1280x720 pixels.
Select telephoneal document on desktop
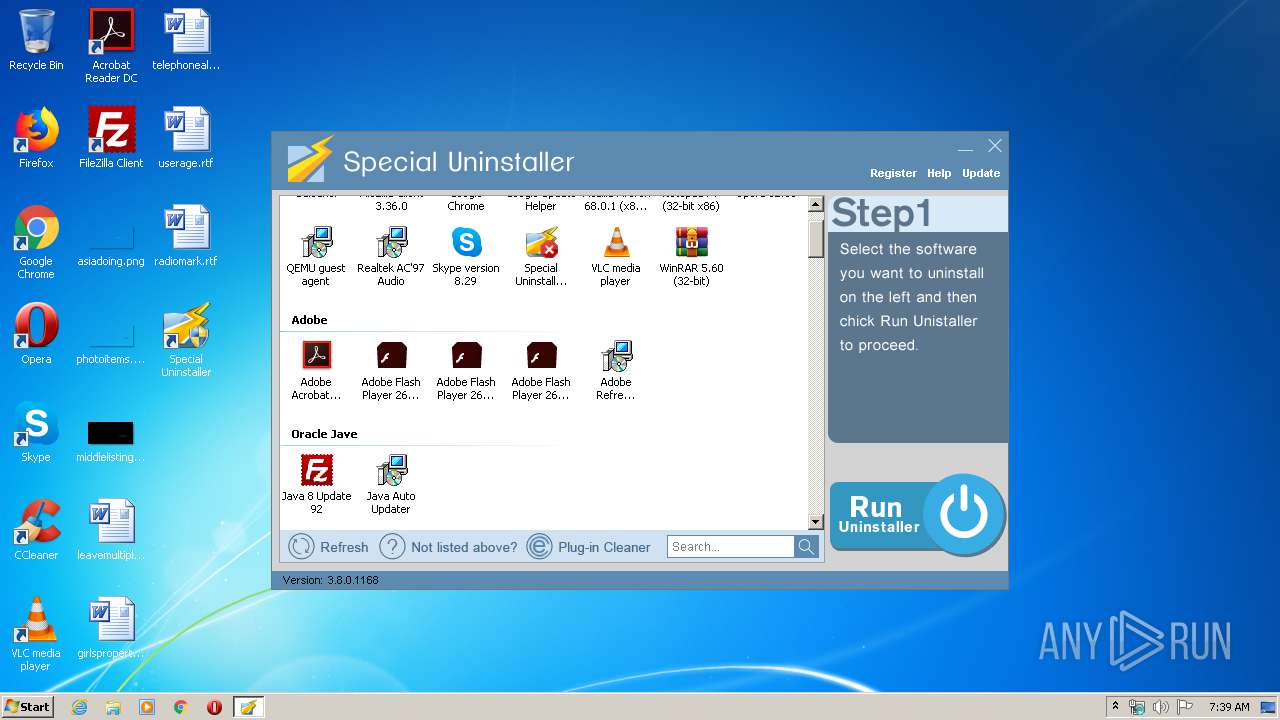click(186, 40)
